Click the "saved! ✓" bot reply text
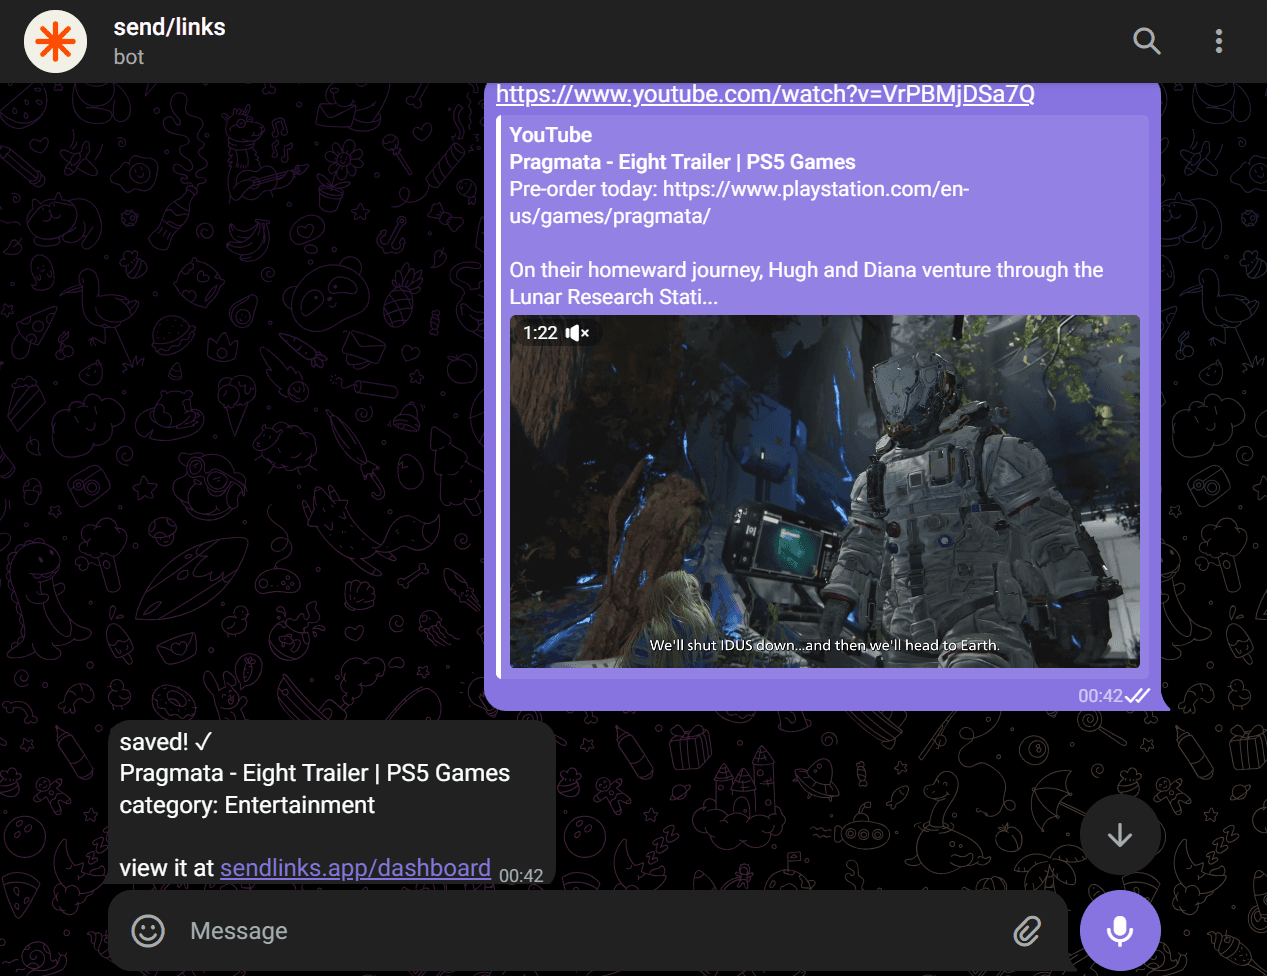This screenshot has height=976, width=1267. (x=165, y=742)
